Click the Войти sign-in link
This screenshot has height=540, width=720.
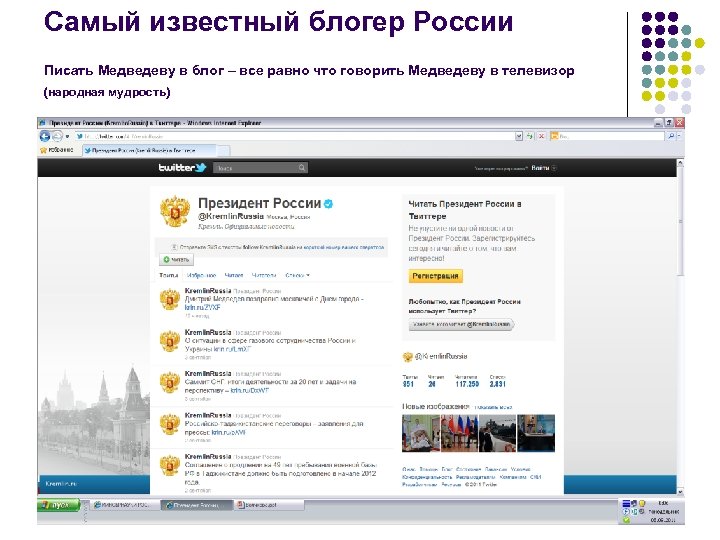click(540, 168)
